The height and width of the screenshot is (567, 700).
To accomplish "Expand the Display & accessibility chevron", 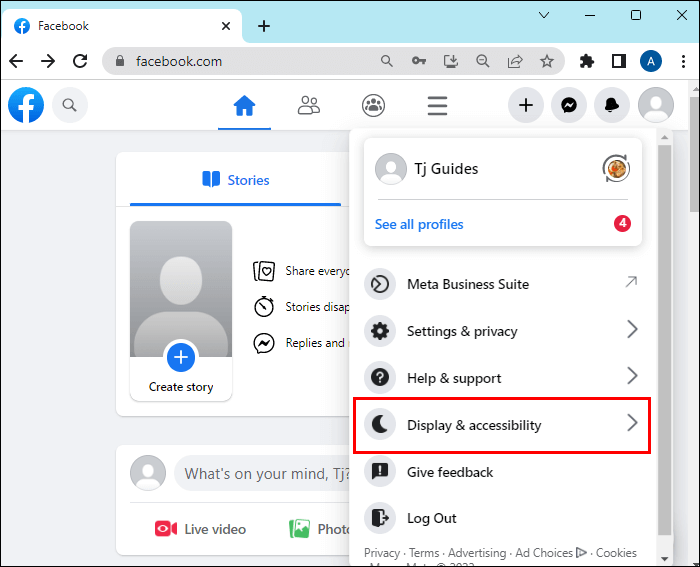I will (632, 423).
